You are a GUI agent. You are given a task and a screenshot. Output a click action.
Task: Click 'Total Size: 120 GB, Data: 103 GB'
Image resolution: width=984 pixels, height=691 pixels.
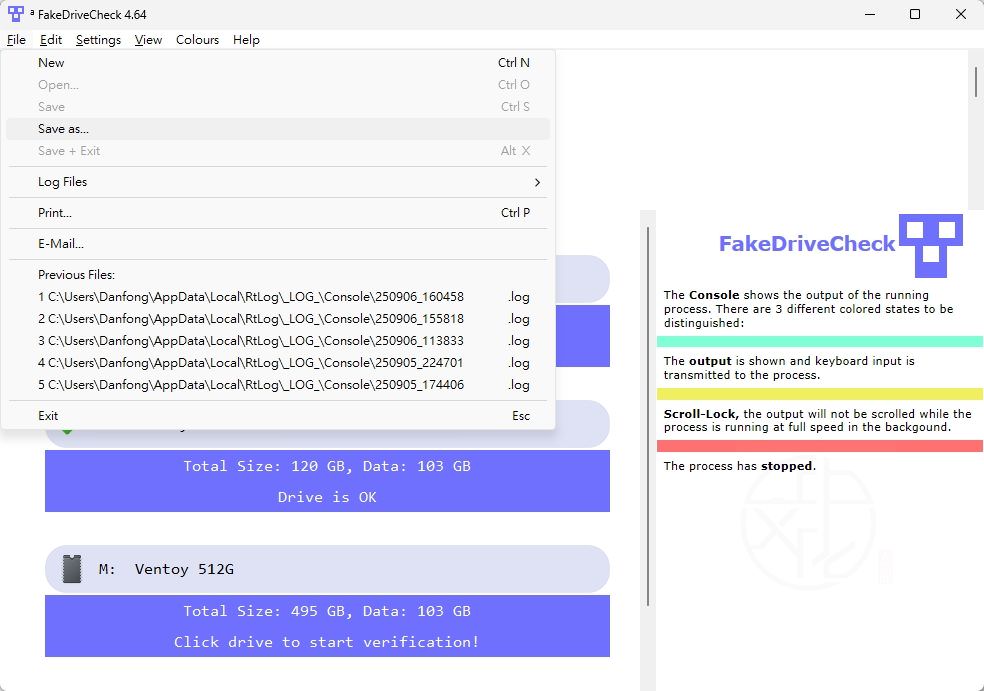click(x=327, y=466)
